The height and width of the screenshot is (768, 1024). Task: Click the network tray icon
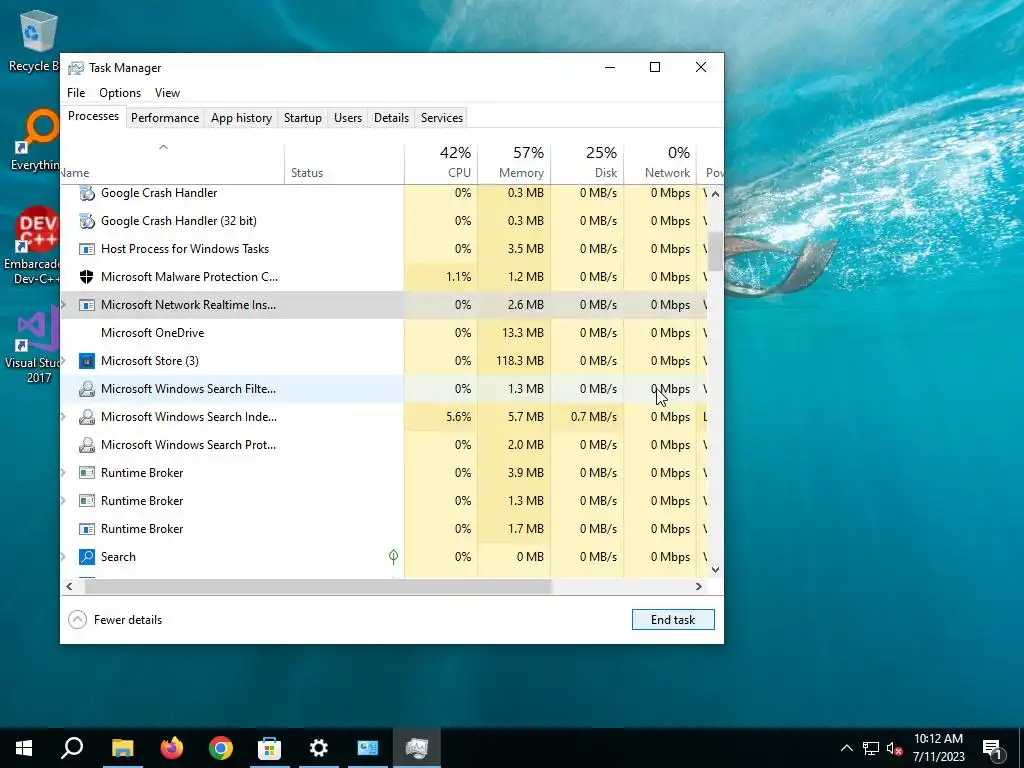click(871, 748)
